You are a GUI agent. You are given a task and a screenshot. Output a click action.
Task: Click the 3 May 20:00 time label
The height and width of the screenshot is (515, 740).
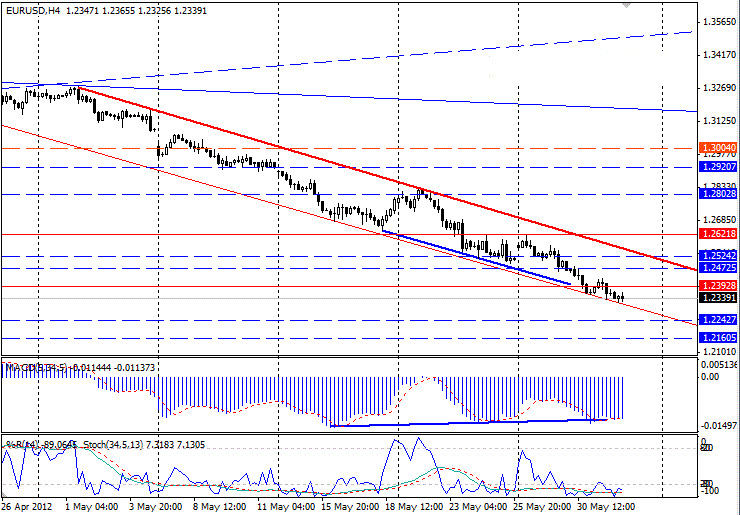point(155,507)
